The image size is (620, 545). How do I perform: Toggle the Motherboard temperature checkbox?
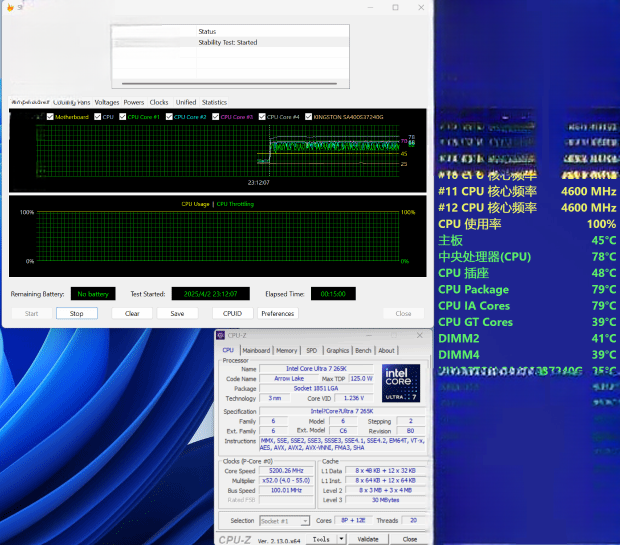point(50,117)
